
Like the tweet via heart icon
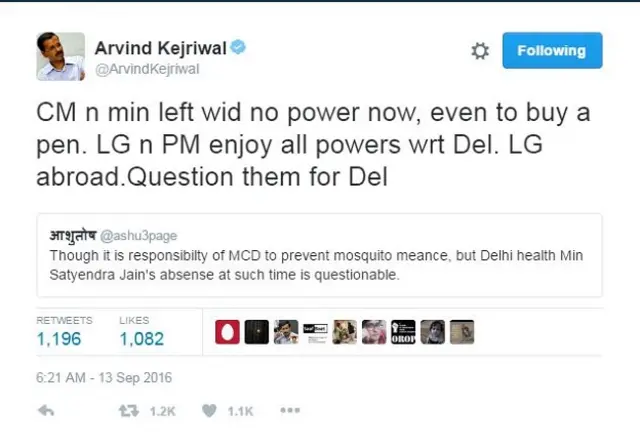pos(209,410)
